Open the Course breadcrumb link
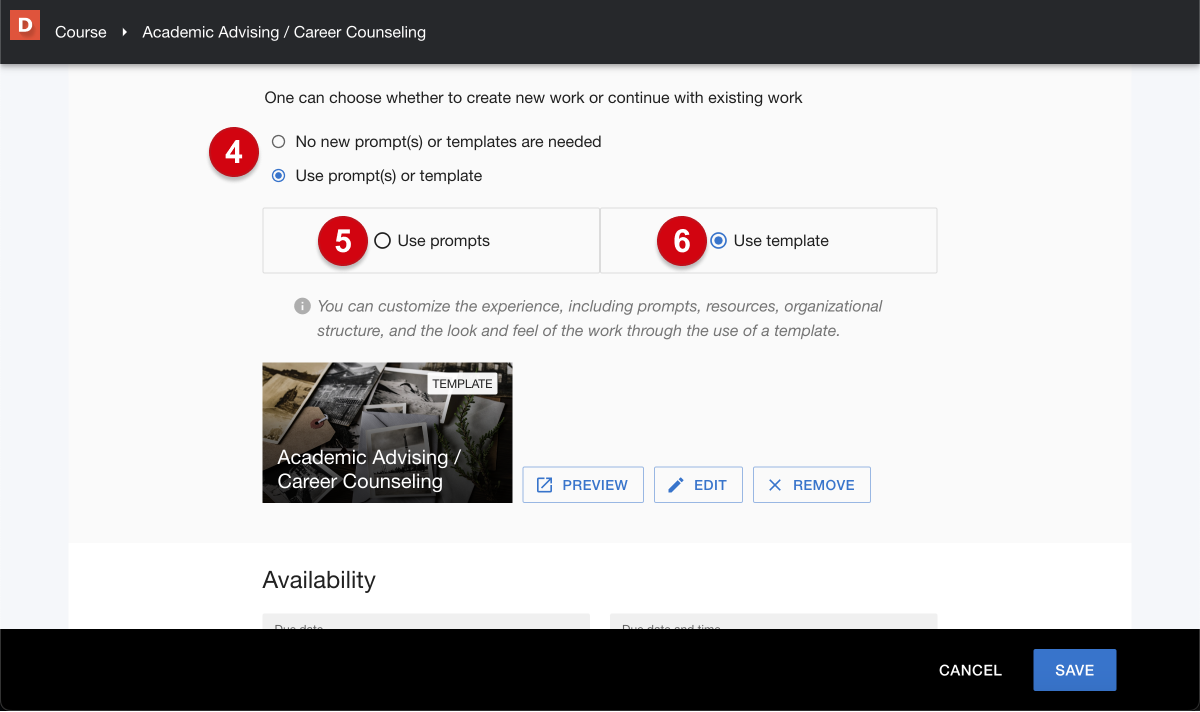 tap(81, 32)
